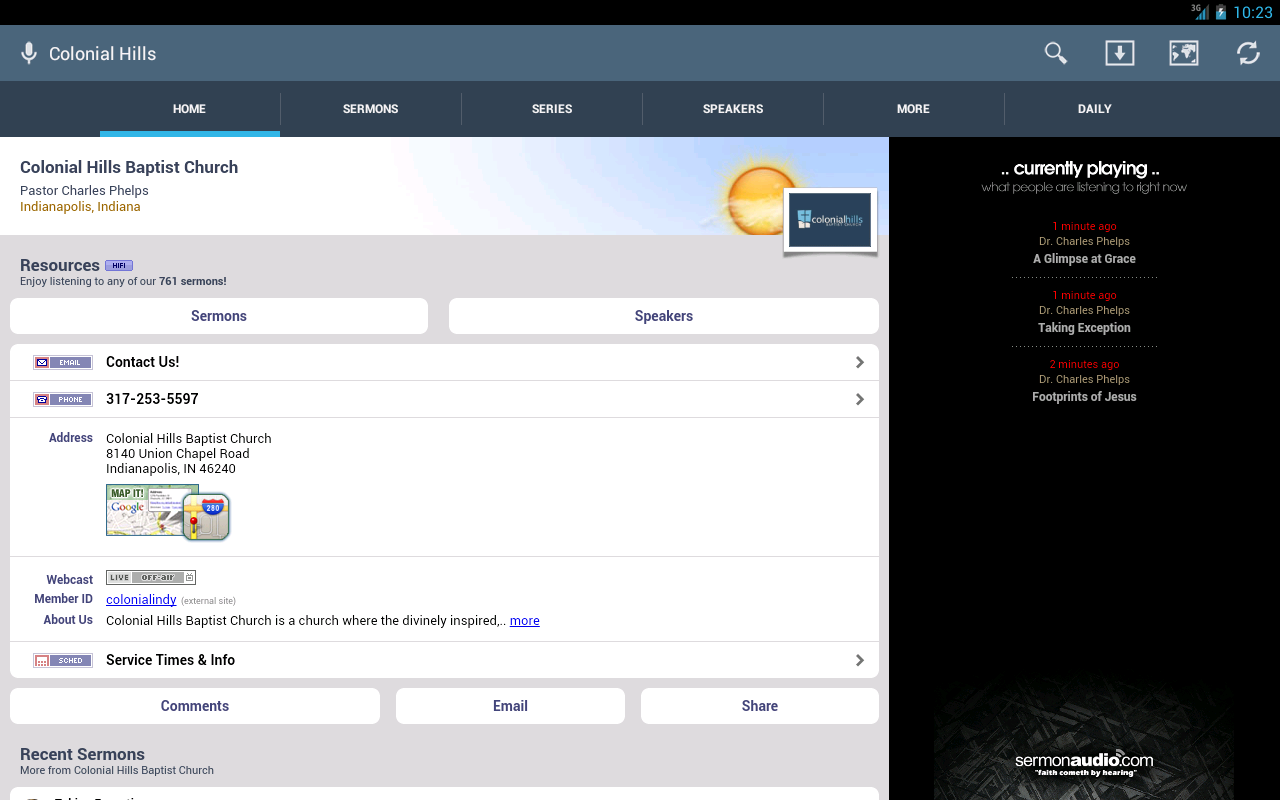Open the search magnifier icon
The image size is (1280, 800).
[x=1056, y=53]
